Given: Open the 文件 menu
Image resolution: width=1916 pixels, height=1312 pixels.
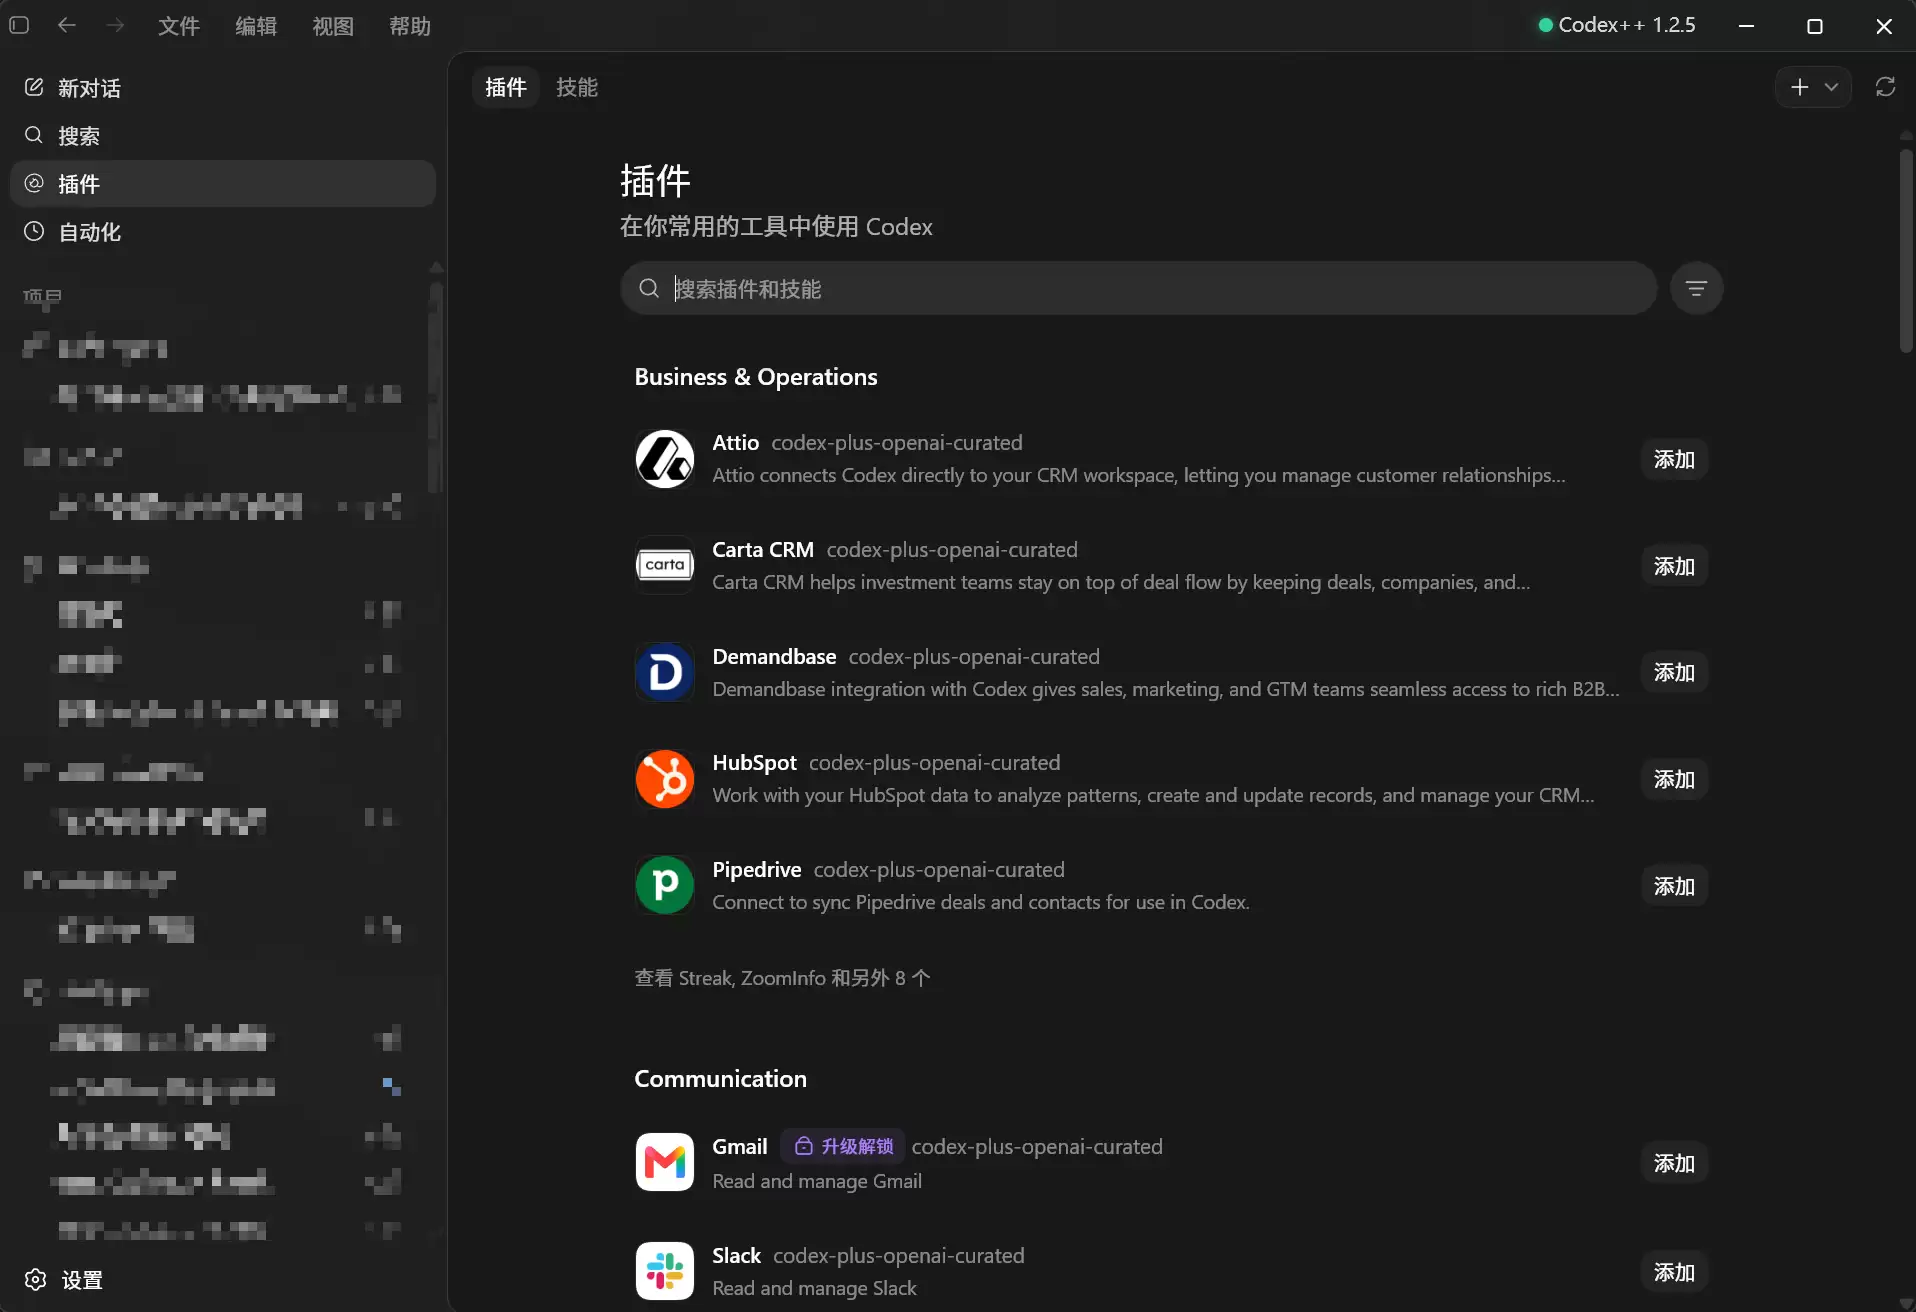Looking at the screenshot, I should pos(179,26).
